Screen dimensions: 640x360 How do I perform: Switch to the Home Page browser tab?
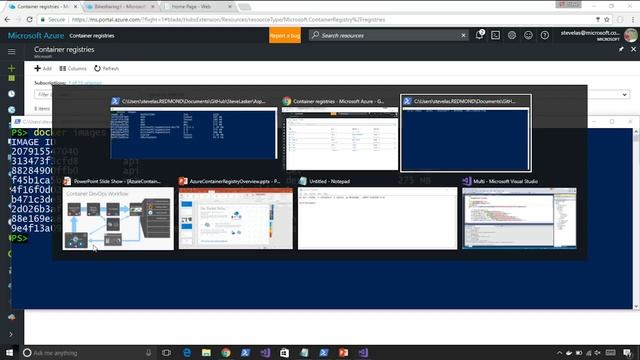click(199, 7)
